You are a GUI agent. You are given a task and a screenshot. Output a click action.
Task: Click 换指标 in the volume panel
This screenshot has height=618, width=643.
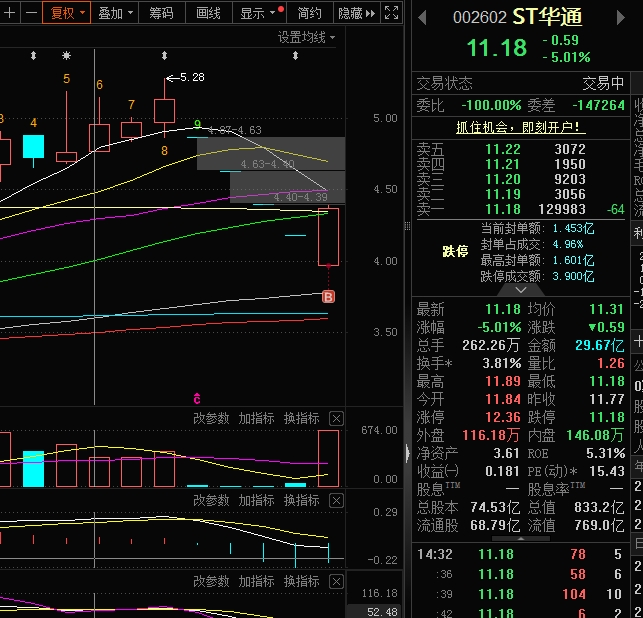pyautogui.click(x=301, y=418)
